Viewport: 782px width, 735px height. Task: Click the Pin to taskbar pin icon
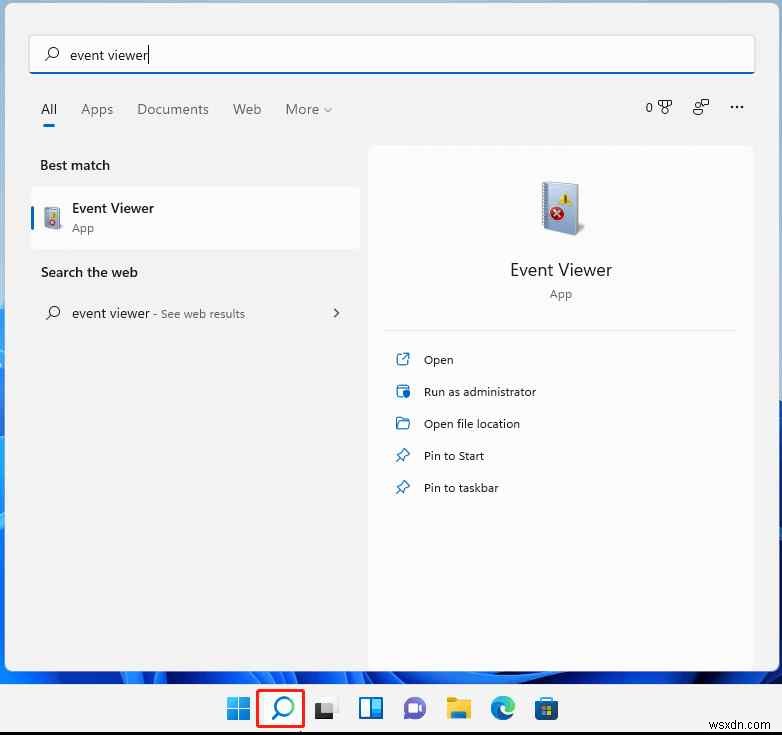pos(402,487)
